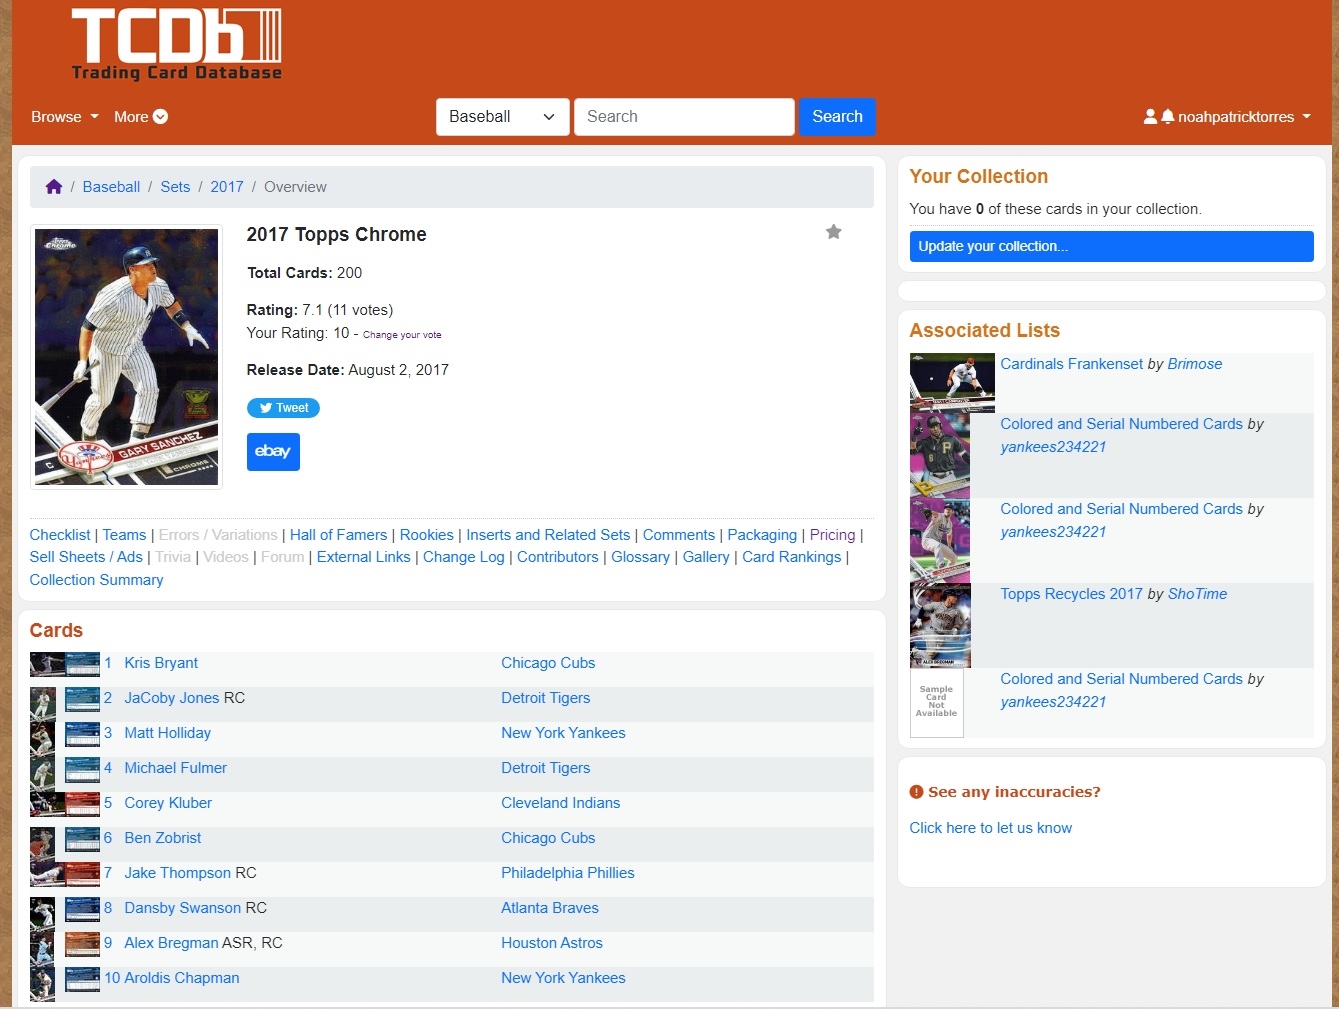Open External Links page

point(363,557)
